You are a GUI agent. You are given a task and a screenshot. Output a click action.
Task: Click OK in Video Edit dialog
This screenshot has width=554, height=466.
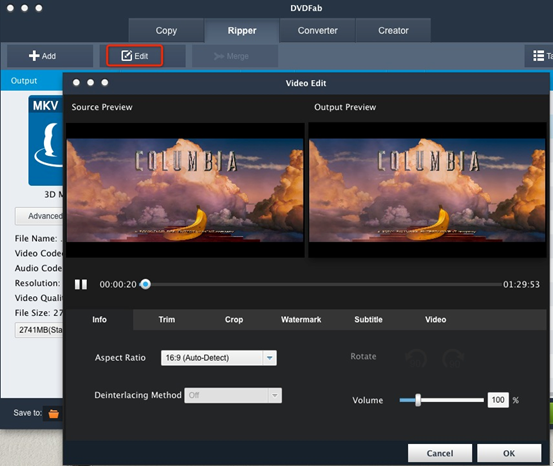(509, 453)
